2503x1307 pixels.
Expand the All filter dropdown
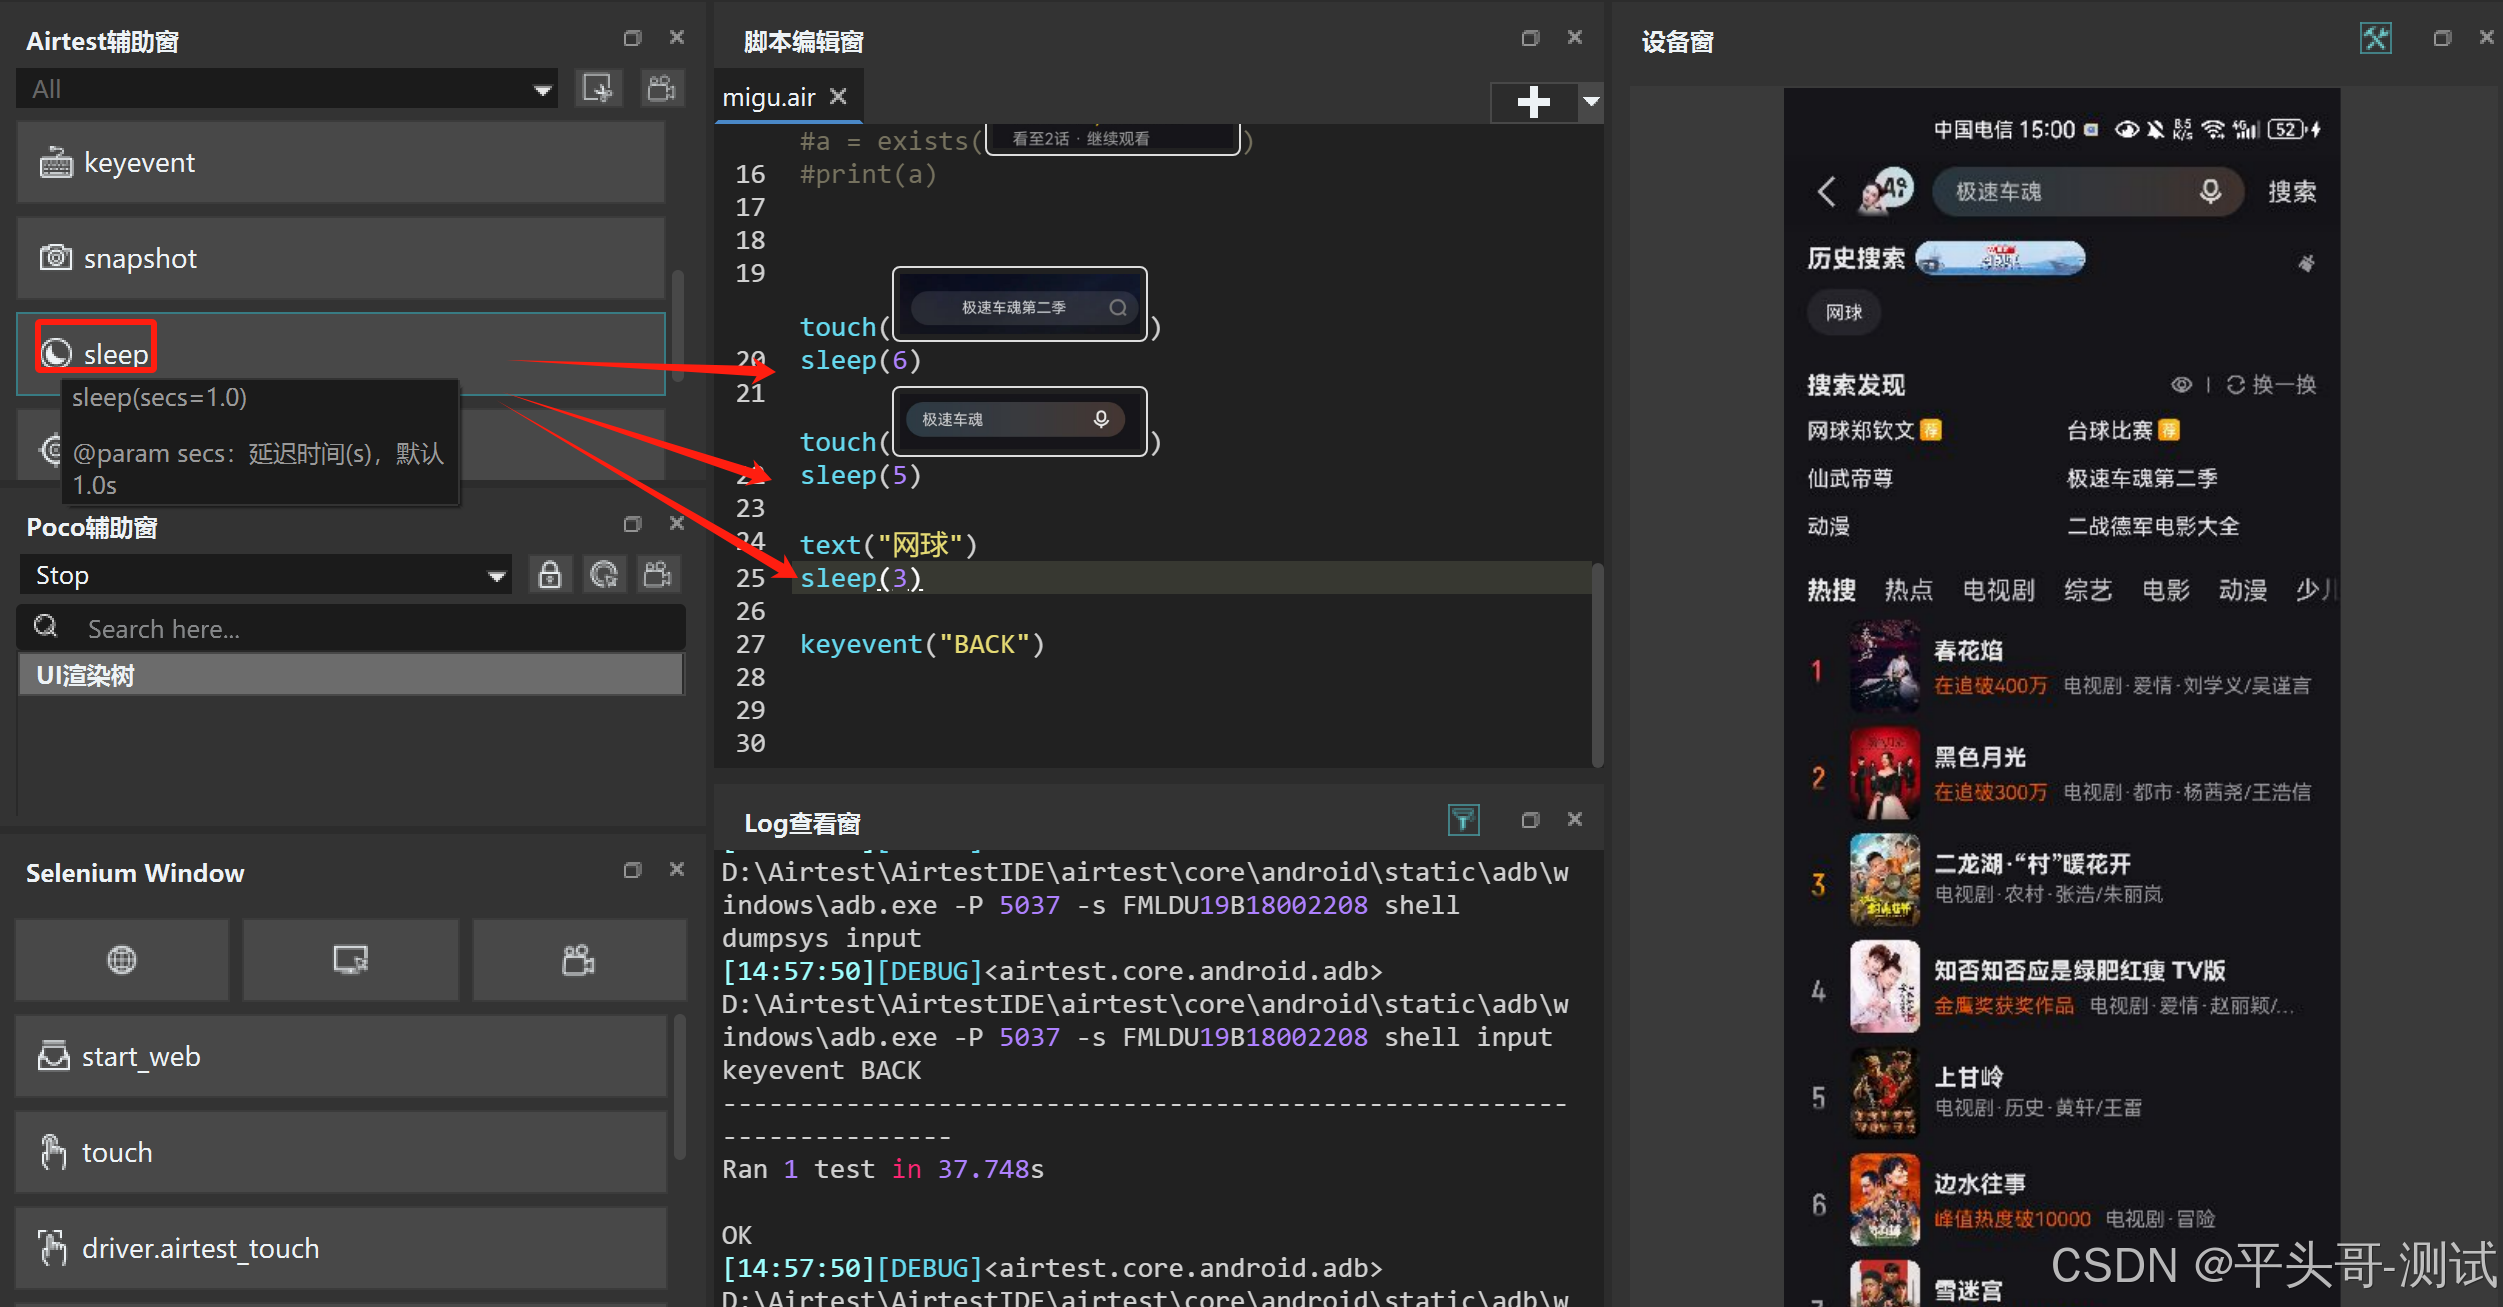542,90
